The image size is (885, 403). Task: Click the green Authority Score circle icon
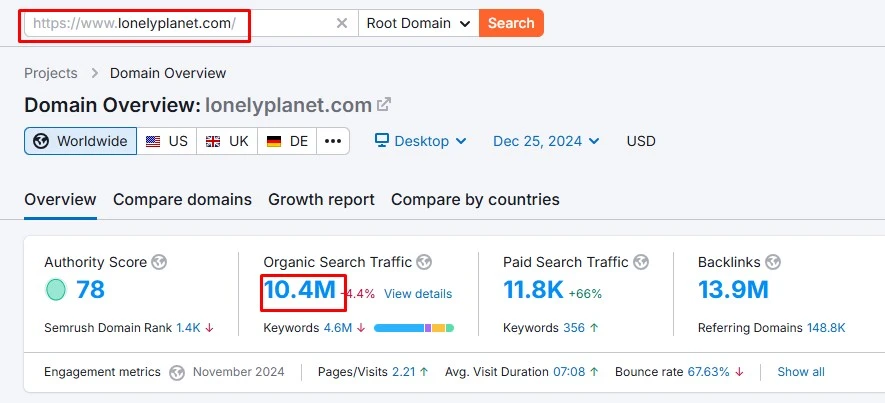click(x=56, y=291)
